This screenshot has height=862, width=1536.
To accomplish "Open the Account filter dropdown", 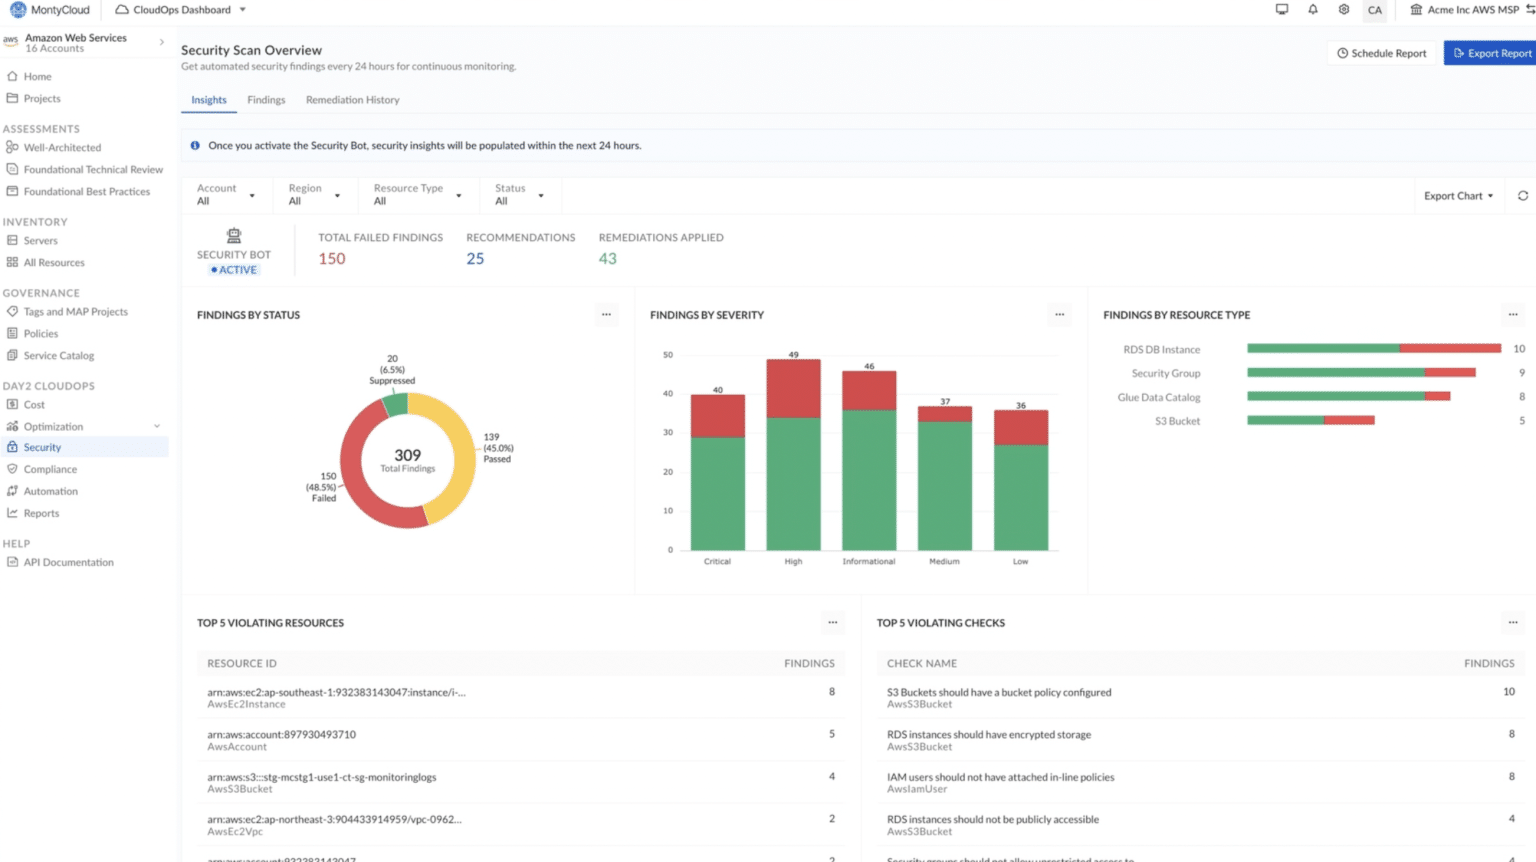I will 226,195.
